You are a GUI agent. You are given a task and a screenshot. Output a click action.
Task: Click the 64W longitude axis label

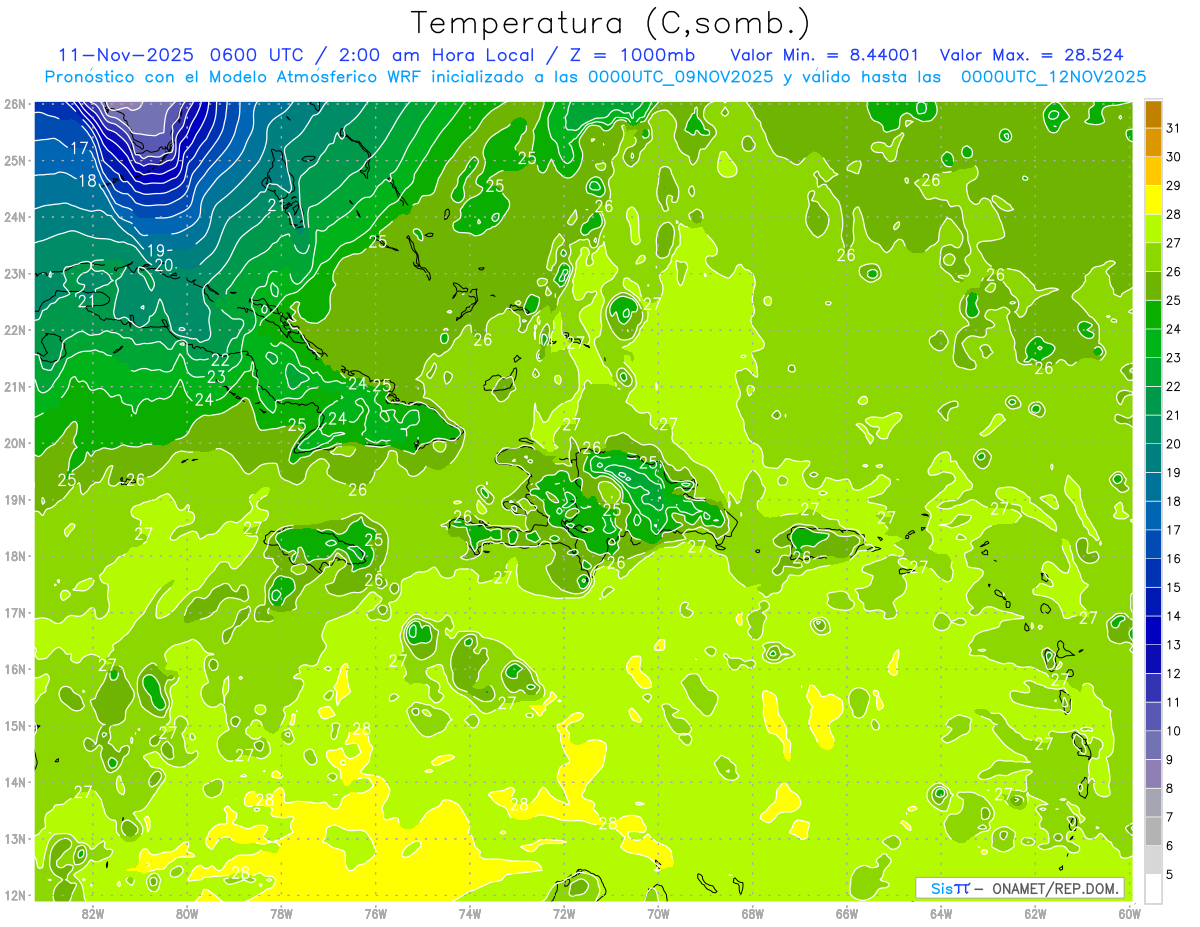point(941,913)
